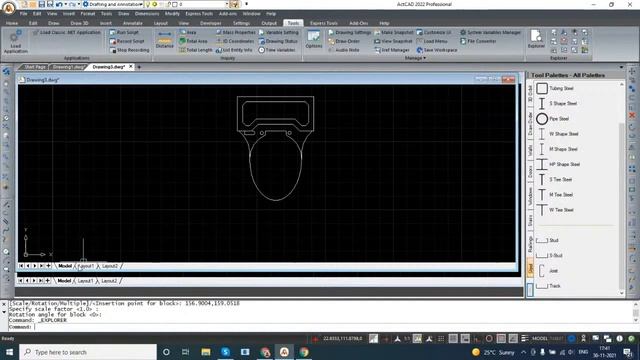Click View Snapshot
The height and width of the screenshot is (360, 640).
pos(393,41)
